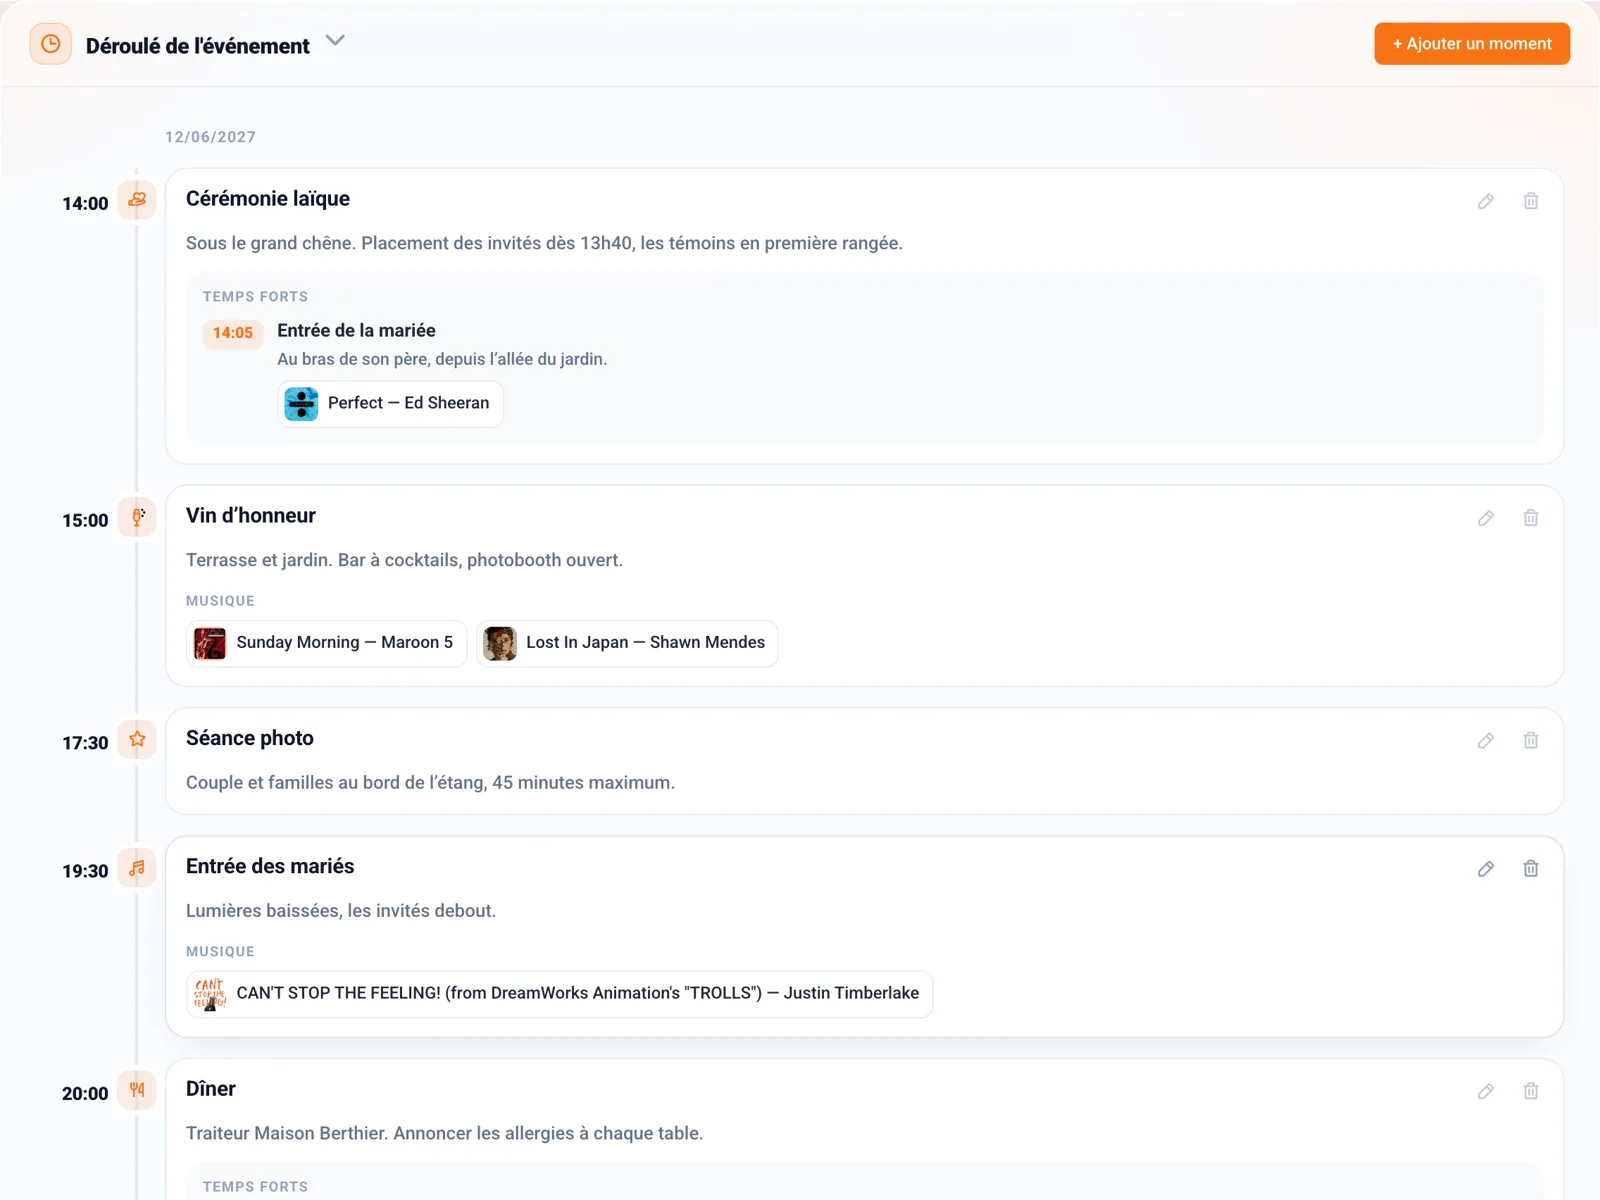Edit the Entrée des mariés moment
Viewport: 1600px width, 1200px height.
click(1486, 869)
